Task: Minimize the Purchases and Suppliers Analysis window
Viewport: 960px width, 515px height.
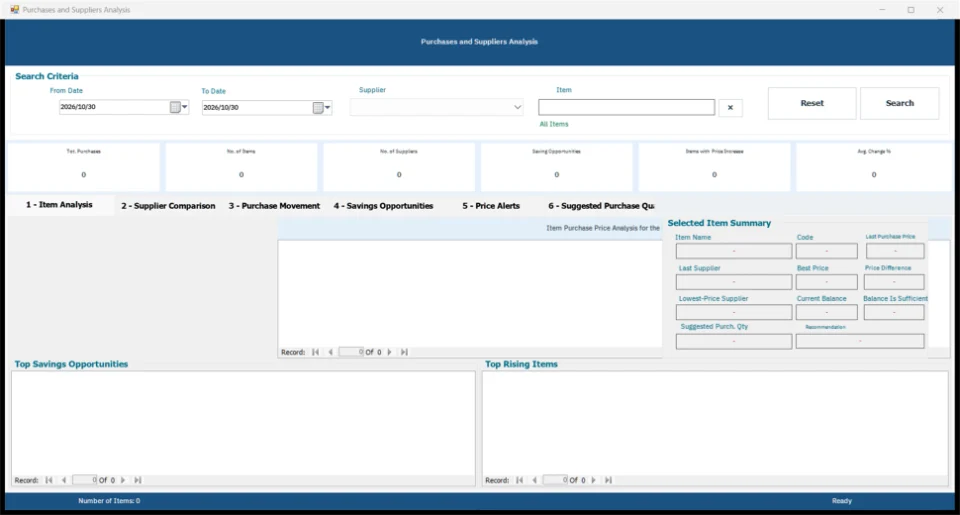Action: point(882,10)
